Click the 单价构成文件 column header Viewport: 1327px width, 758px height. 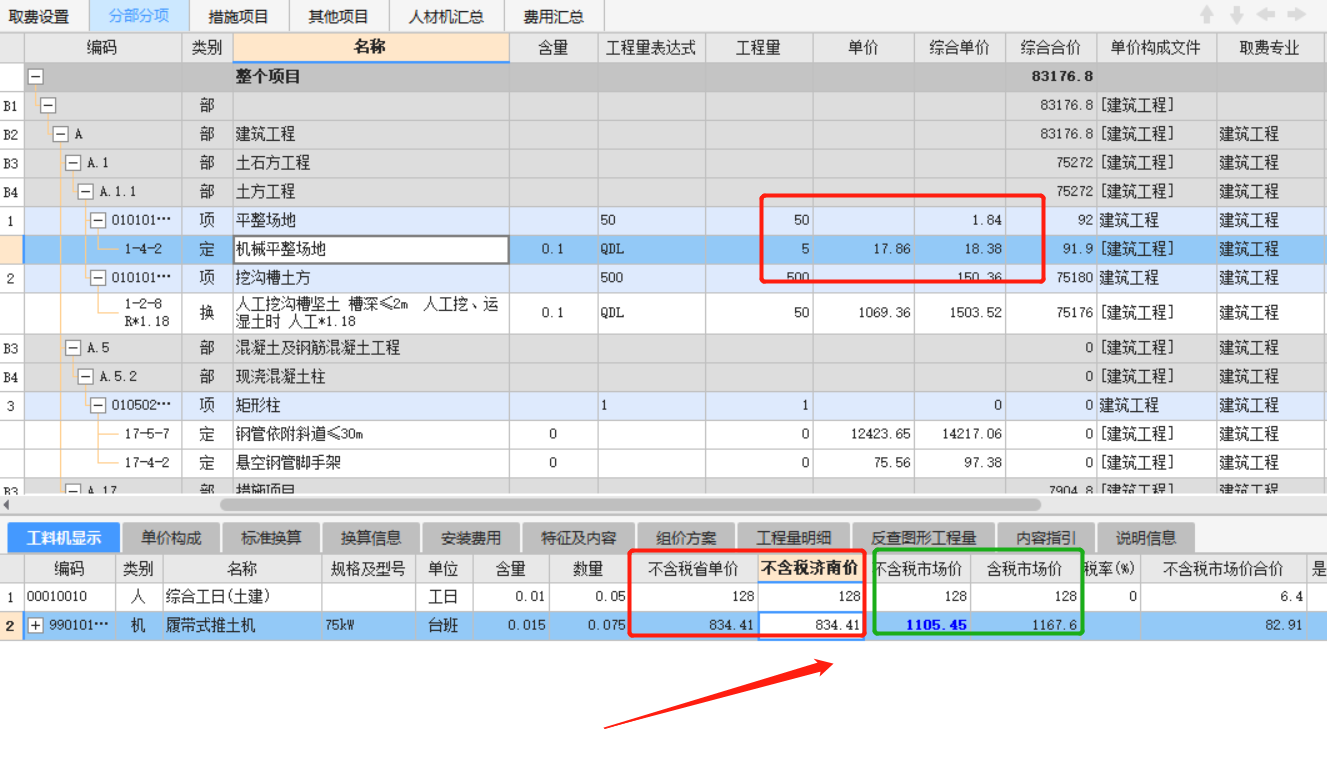(1156, 47)
